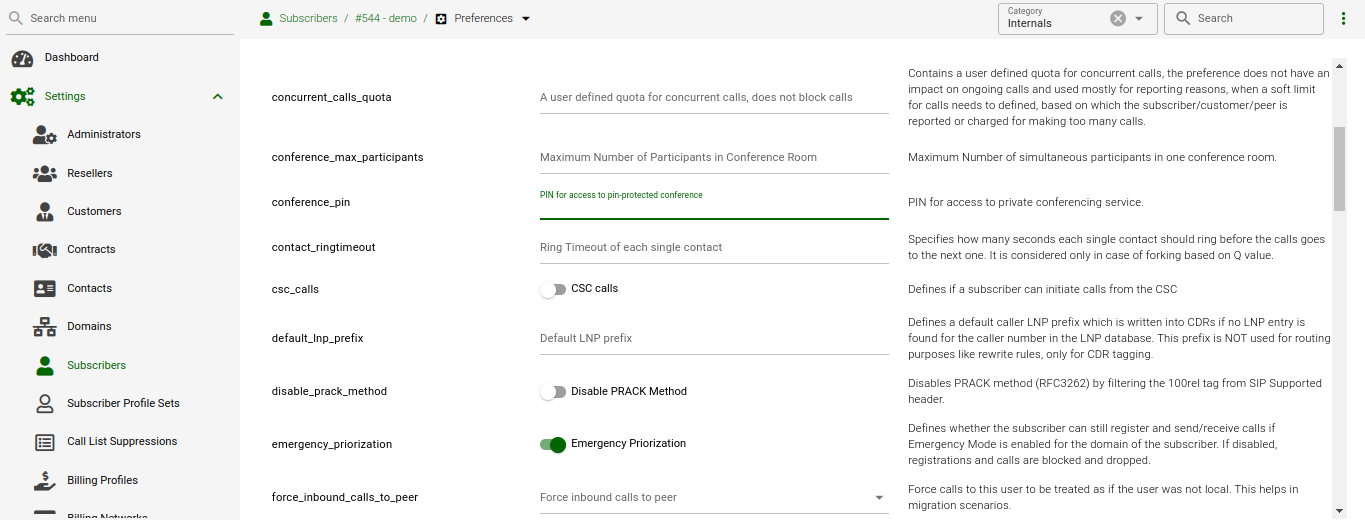Viewport: 1365px width, 520px height.
Task: Clear the Internals category filter
Action: point(1117,19)
